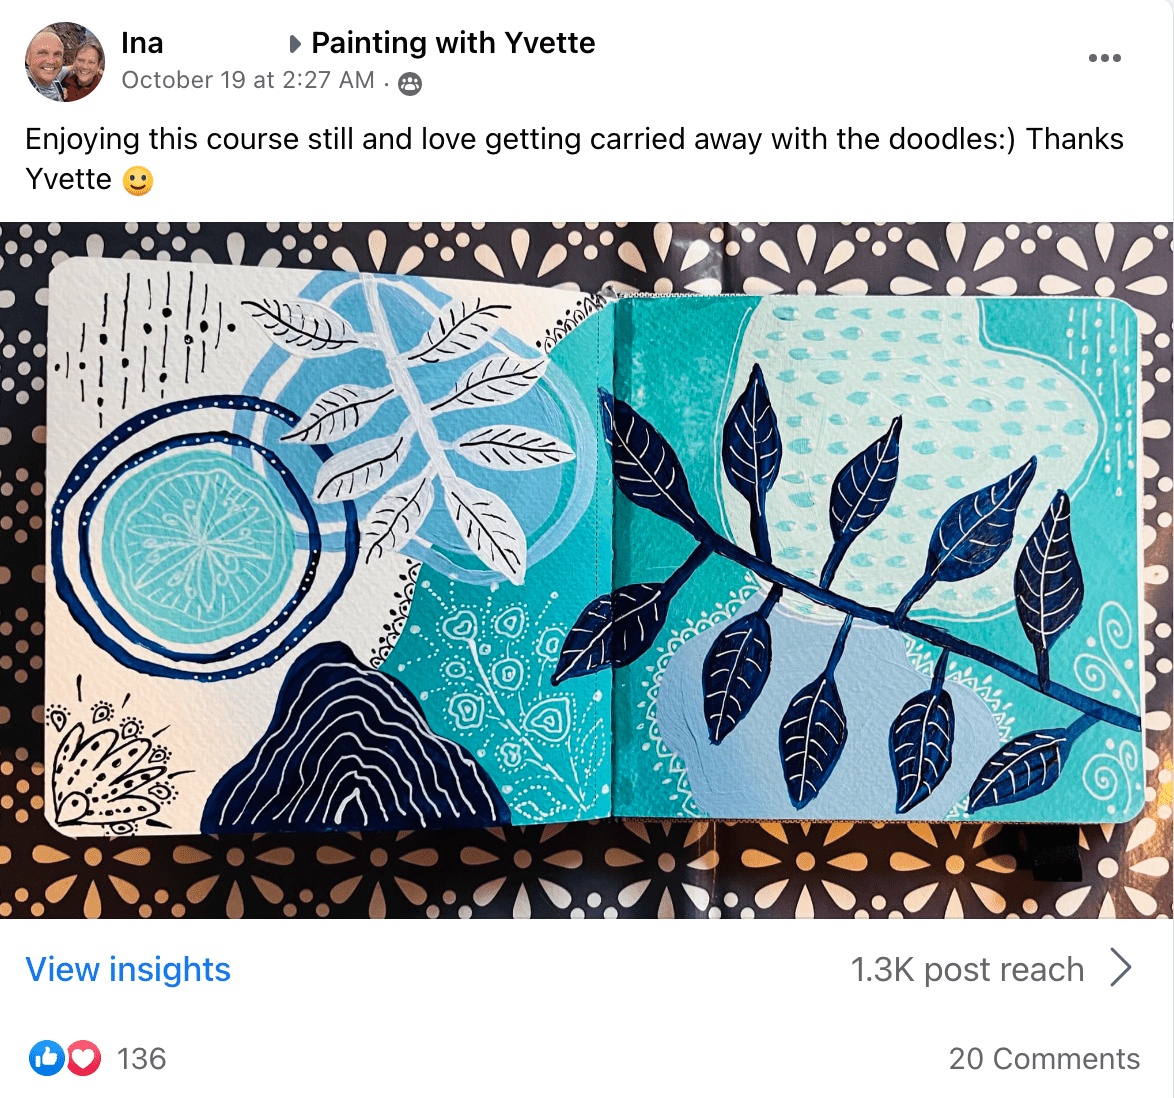
Task: Expand post reach with the chevron arrow
Action: [x=1121, y=968]
